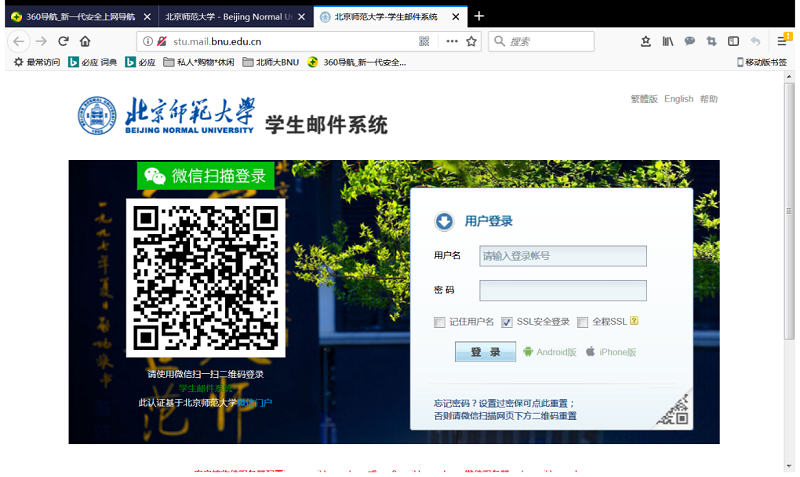Switch to the 北京师范大学 Beijing Normal tab
Screen dimensions: 800x477
click(234, 17)
